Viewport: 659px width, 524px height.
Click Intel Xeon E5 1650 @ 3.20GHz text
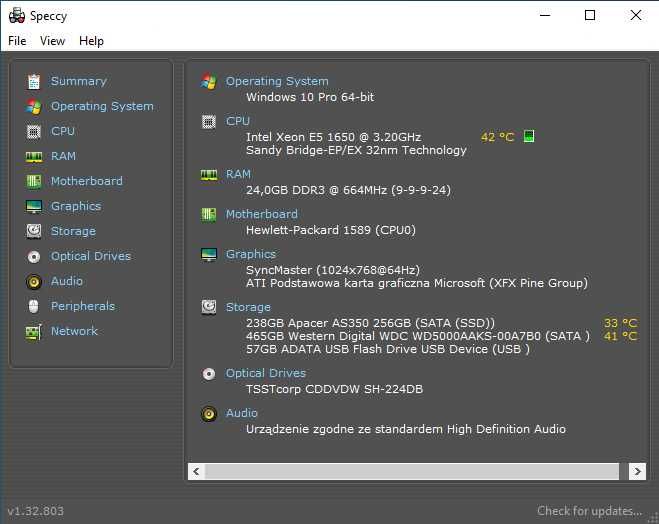333,137
